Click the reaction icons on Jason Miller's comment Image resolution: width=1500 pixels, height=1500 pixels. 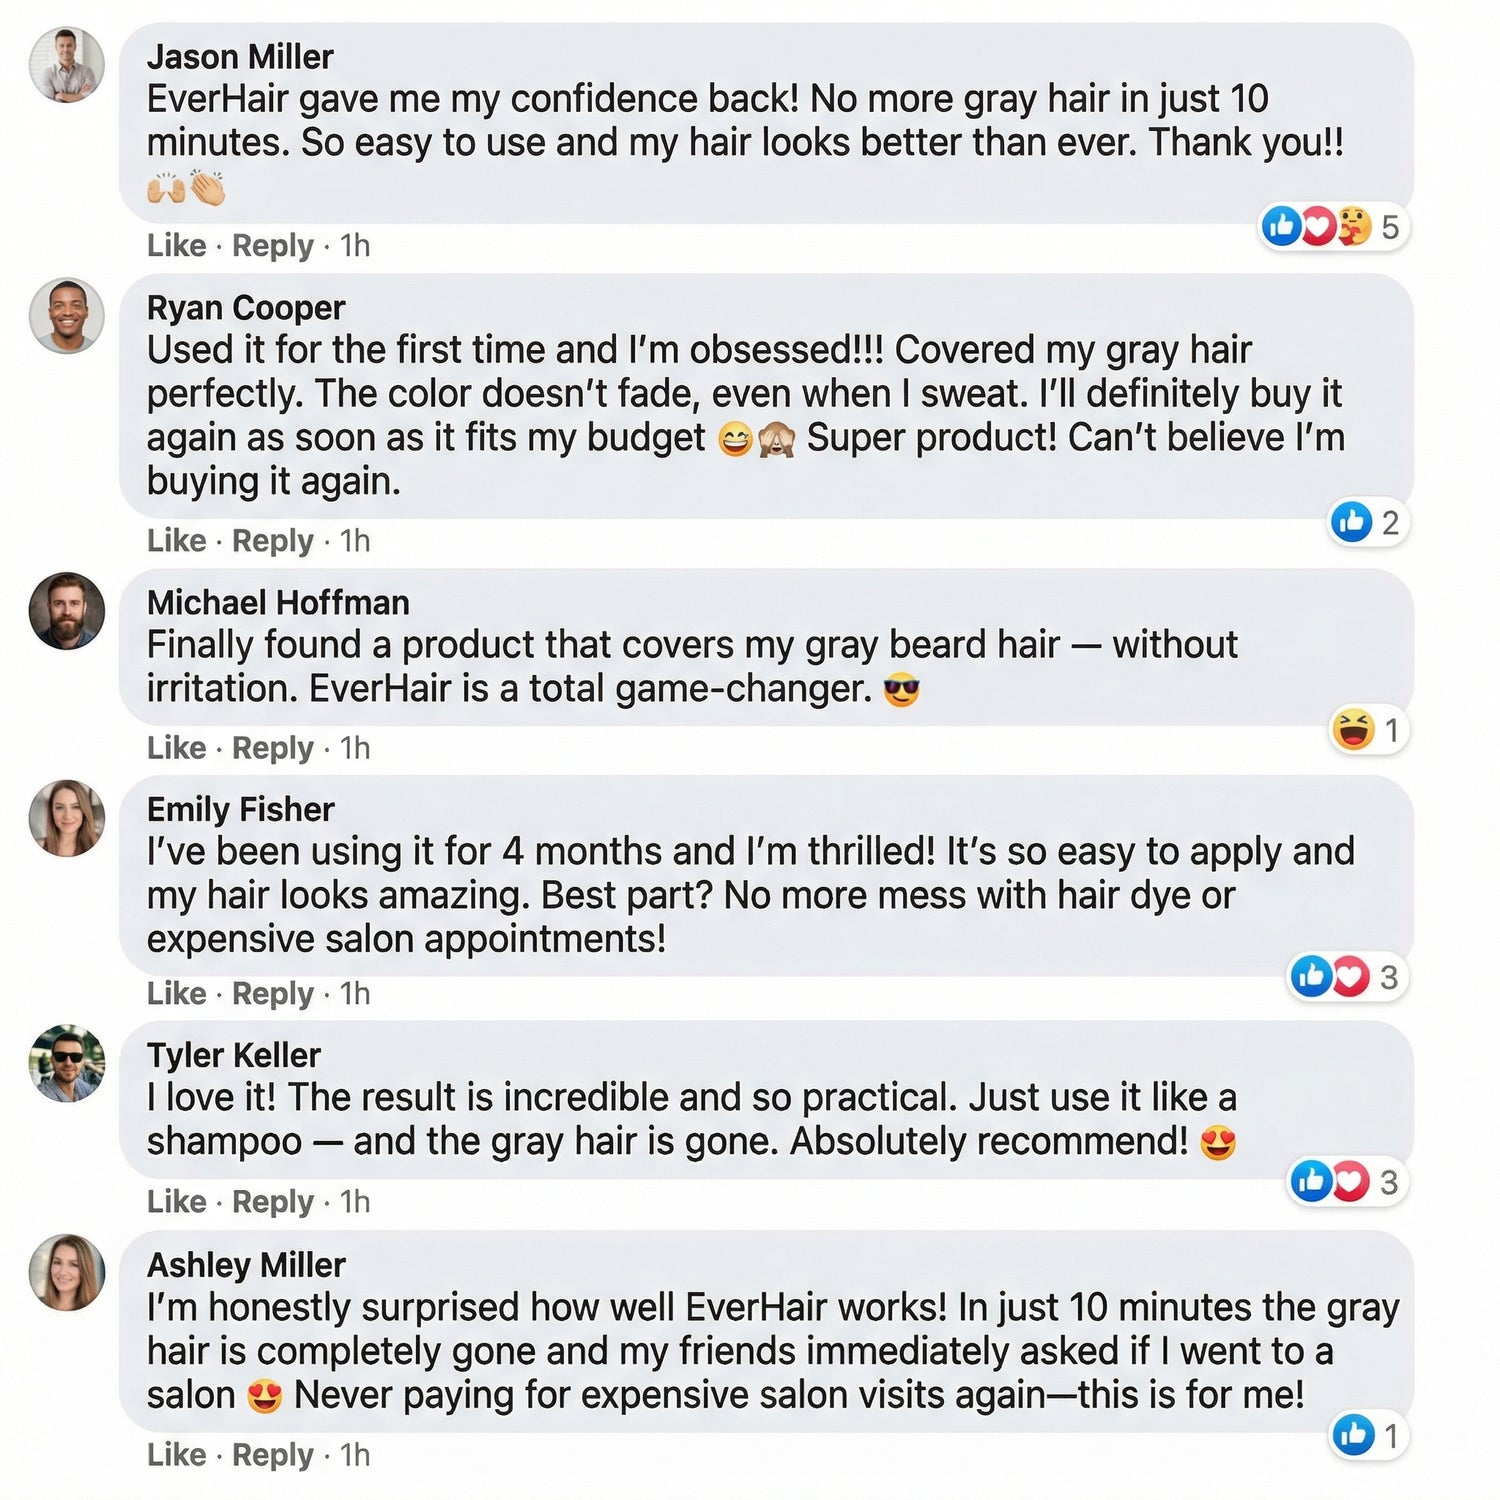point(1316,227)
